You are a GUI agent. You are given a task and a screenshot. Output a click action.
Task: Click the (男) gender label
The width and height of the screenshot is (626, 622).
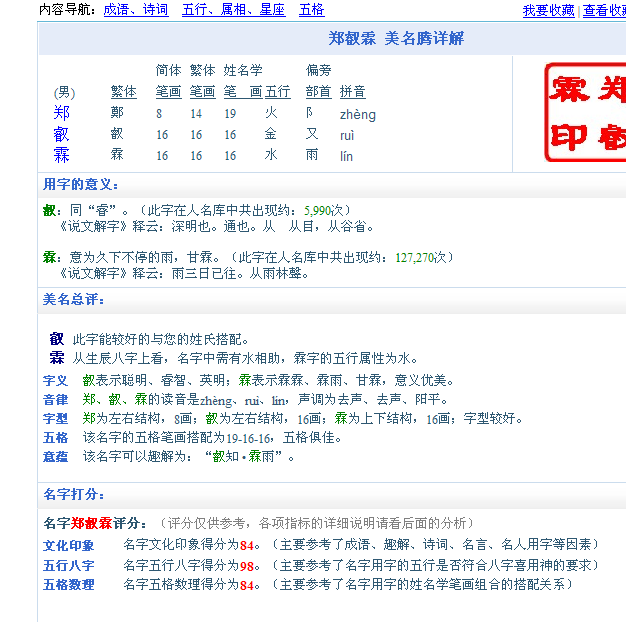pos(64,93)
